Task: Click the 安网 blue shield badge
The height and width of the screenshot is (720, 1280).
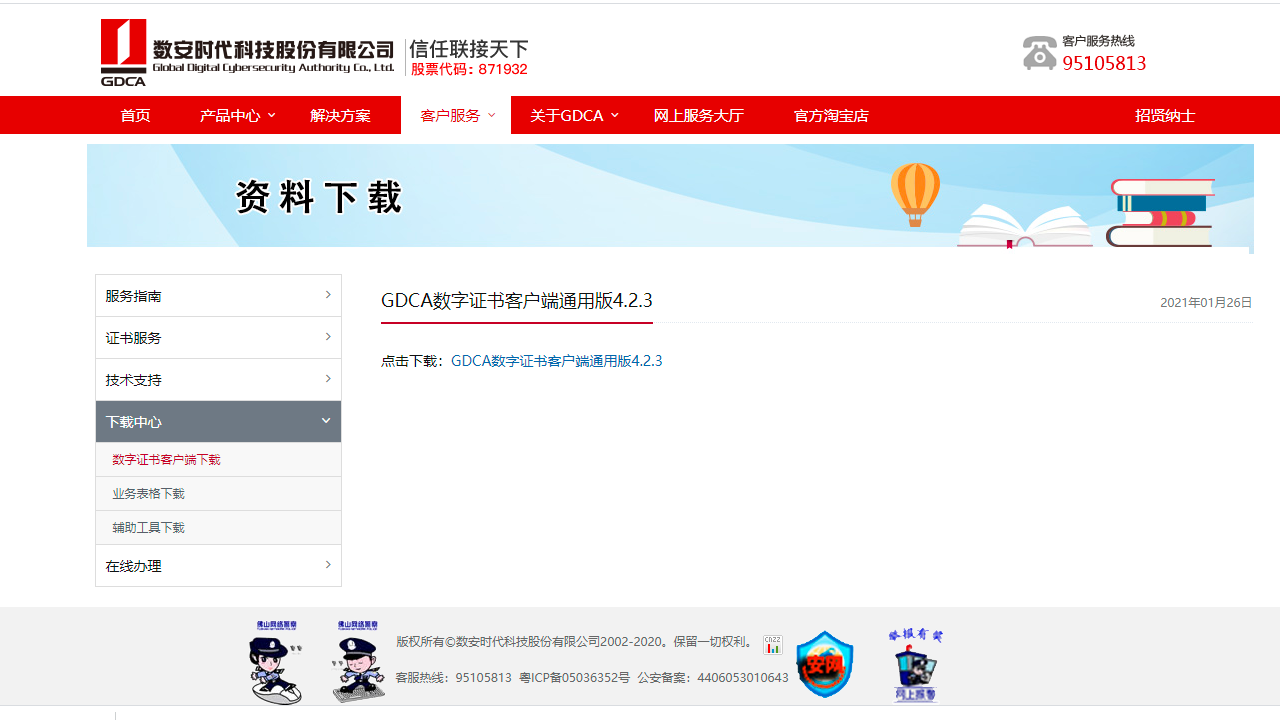Action: click(823, 663)
